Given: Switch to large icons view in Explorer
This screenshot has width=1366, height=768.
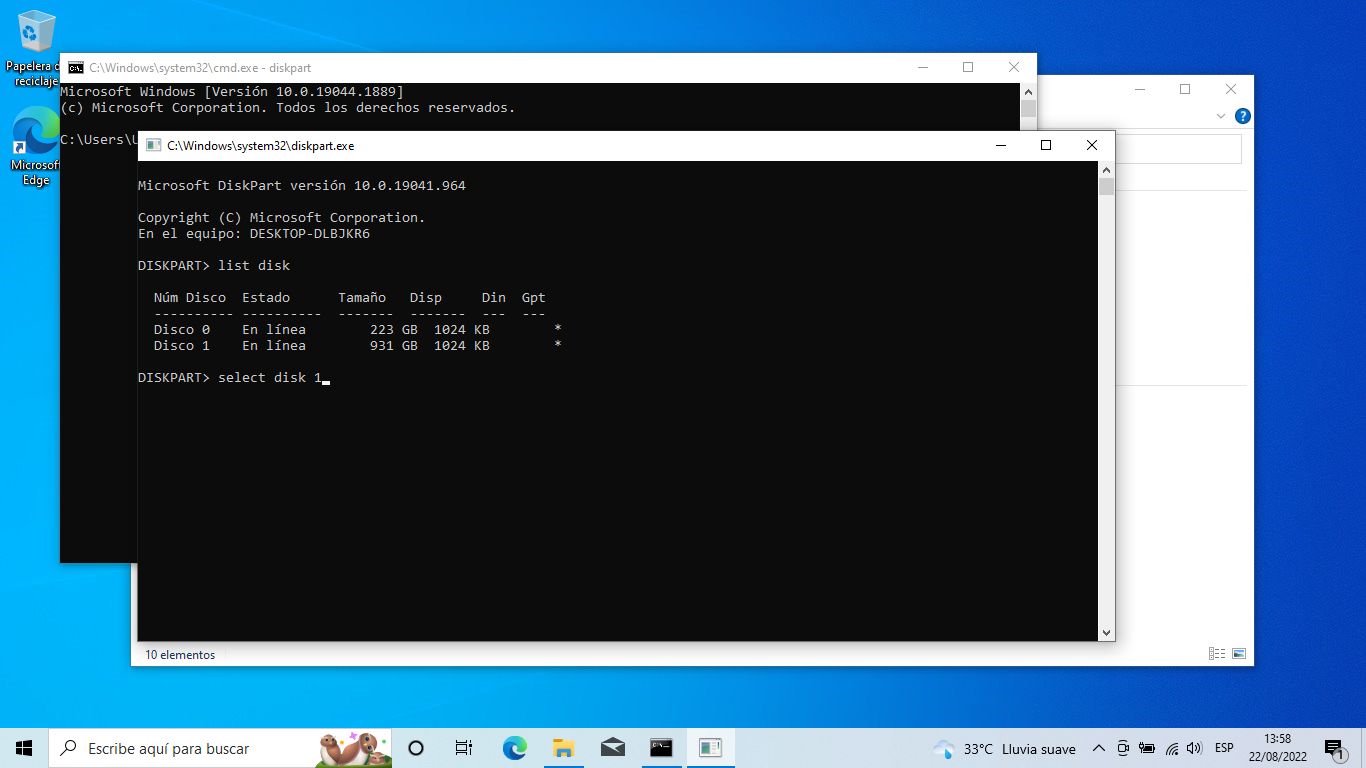Looking at the screenshot, I should tap(1239, 654).
